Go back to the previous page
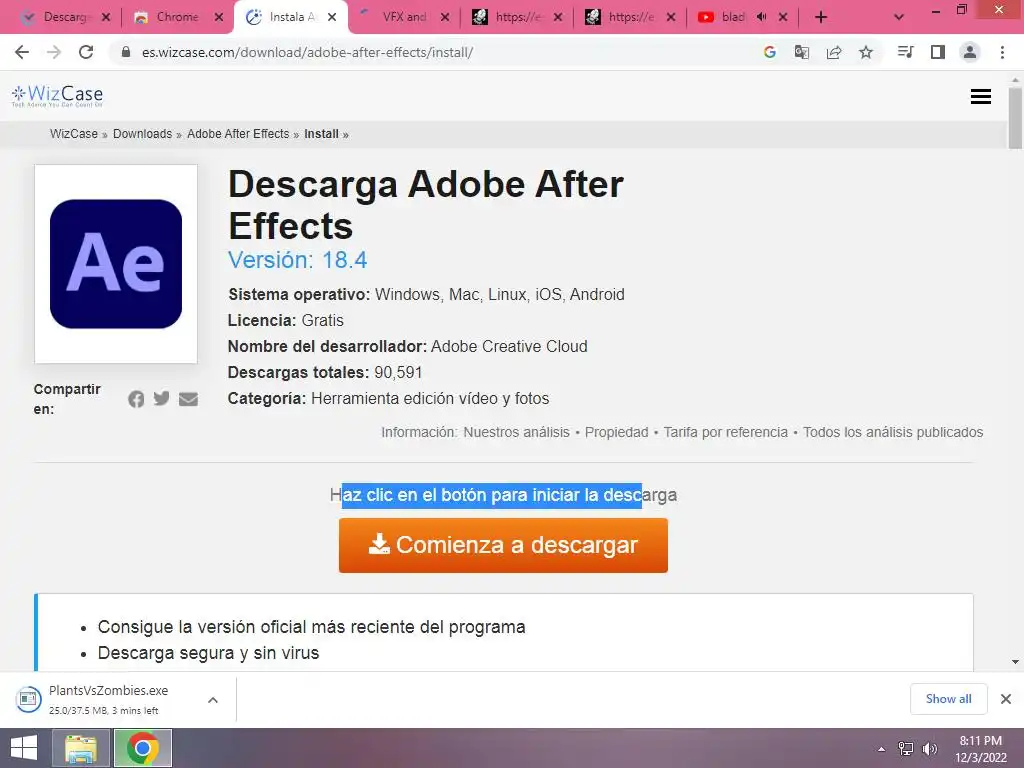Screen dimensions: 1024x768 (22, 52)
